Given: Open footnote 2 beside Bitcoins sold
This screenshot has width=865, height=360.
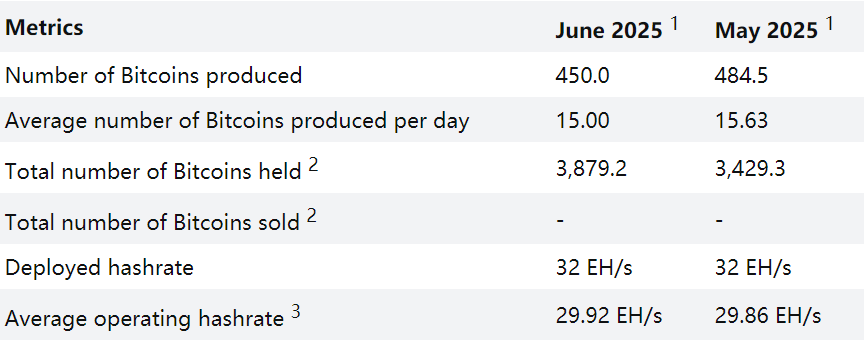Looking at the screenshot, I should 312,216.
